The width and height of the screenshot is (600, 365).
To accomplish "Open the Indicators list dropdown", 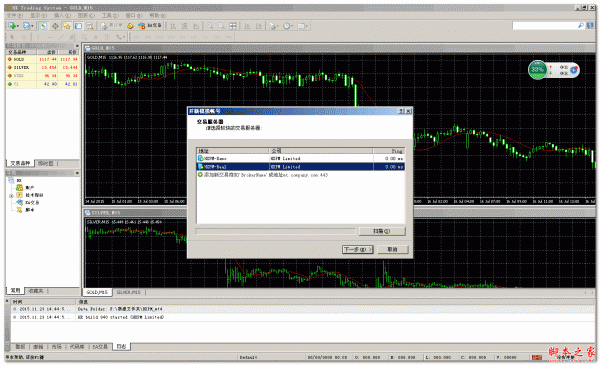I will point(273,26).
